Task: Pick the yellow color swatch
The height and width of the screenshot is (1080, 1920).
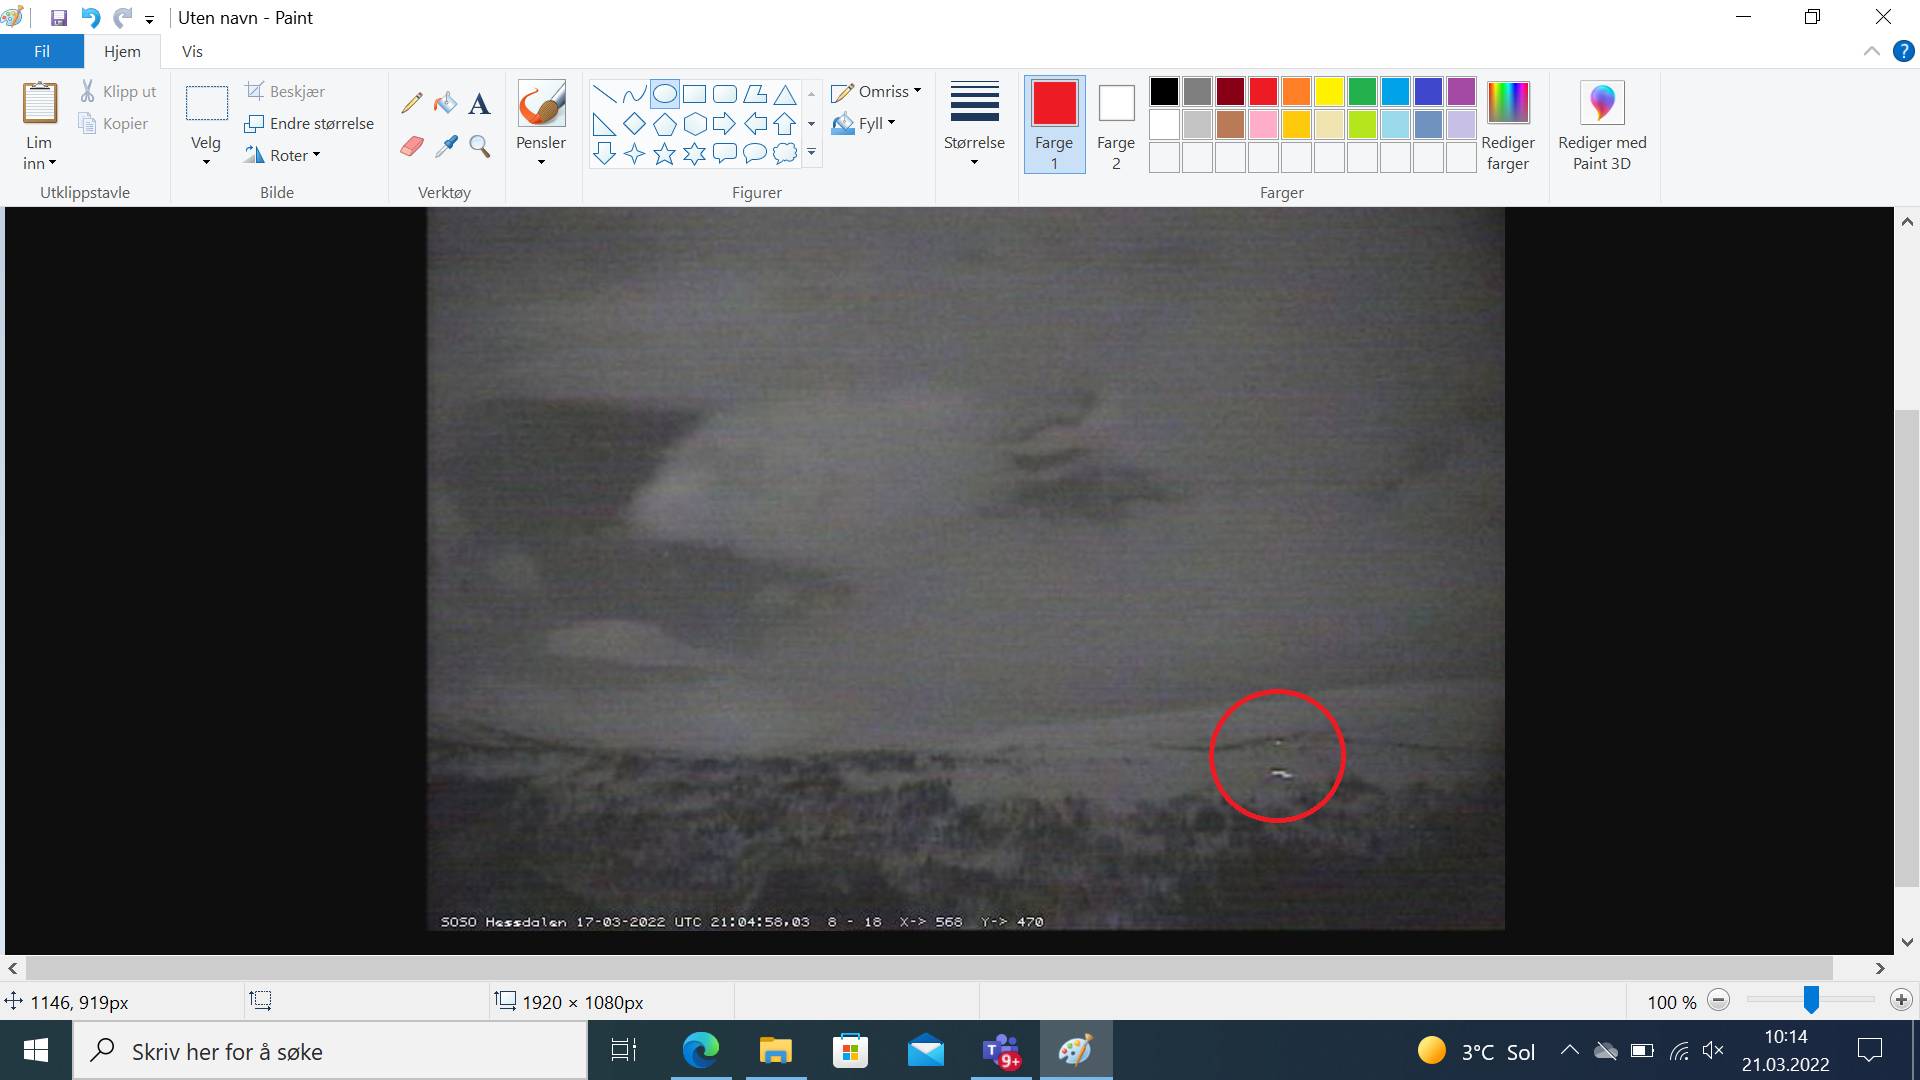Action: [1329, 91]
